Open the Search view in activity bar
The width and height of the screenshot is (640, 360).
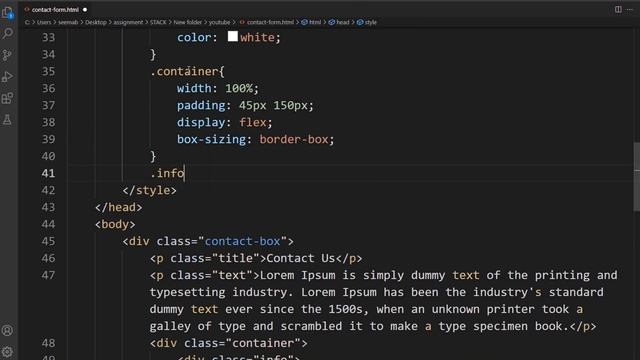tap(7, 33)
